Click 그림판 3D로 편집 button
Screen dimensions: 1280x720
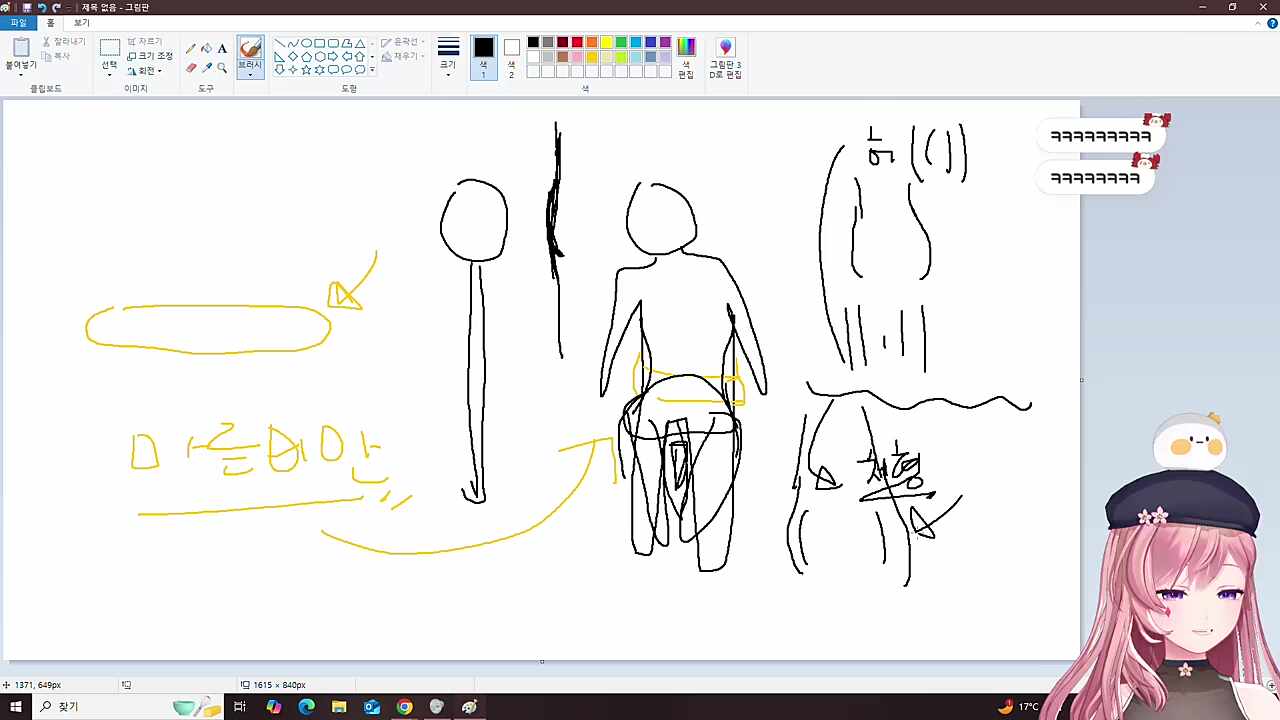725,58
